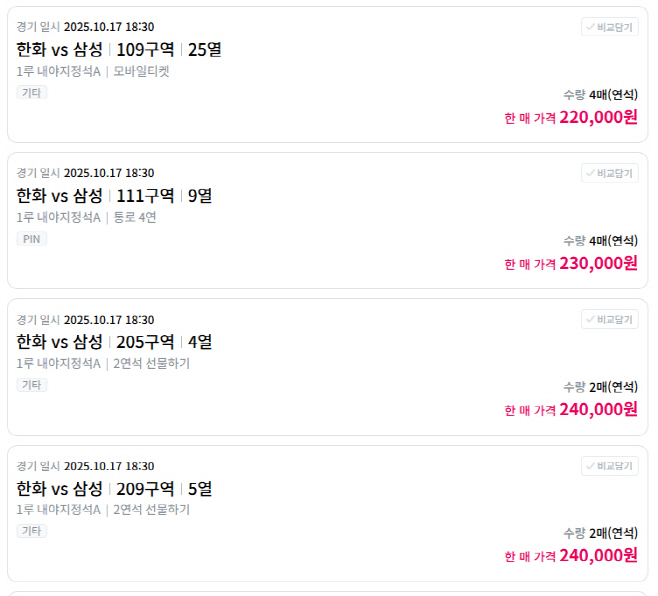Screen dimensions: 658x596
Task: Click the 기타 badge on 209구역 listing
Action: 32,531
